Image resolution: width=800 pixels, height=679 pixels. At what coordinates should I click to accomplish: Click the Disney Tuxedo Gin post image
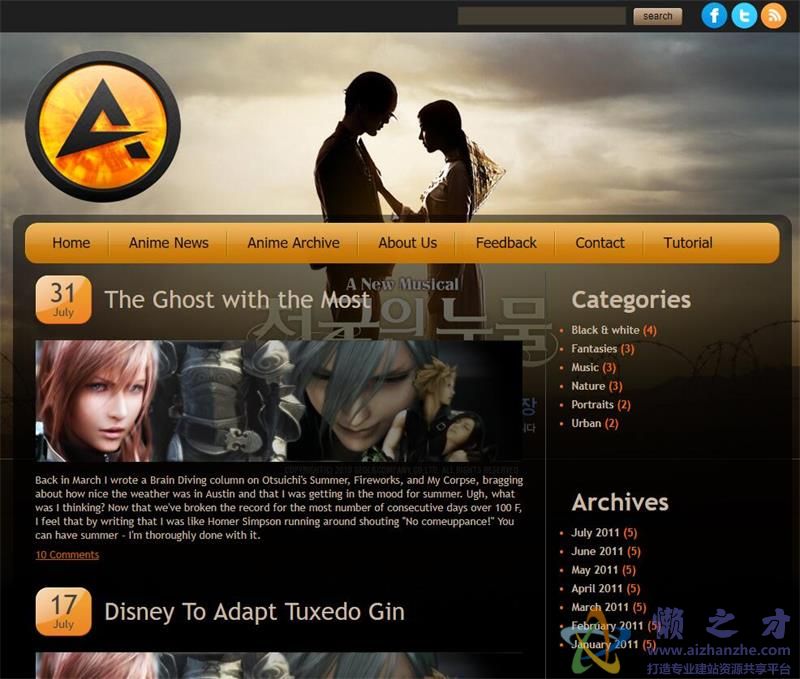279,666
